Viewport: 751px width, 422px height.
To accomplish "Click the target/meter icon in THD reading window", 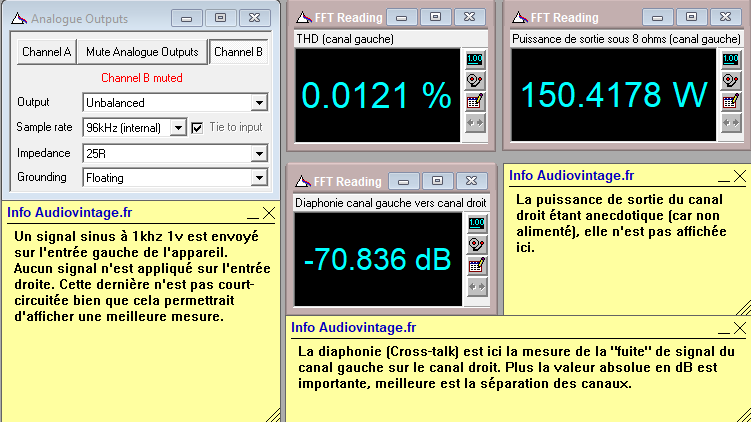I will point(475,80).
